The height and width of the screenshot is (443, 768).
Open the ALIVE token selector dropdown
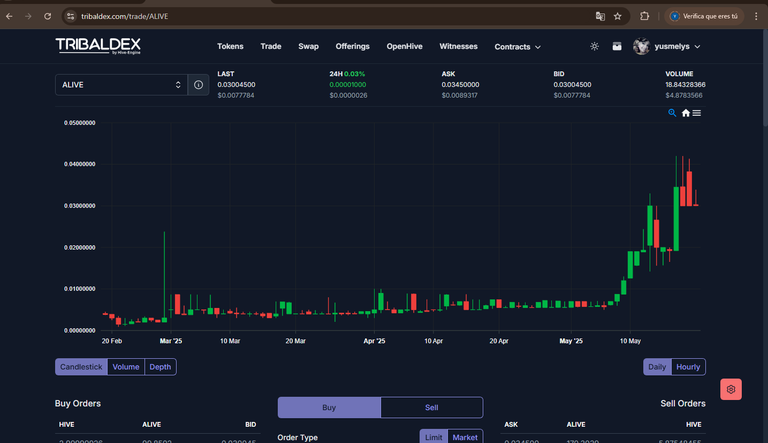pyautogui.click(x=121, y=85)
